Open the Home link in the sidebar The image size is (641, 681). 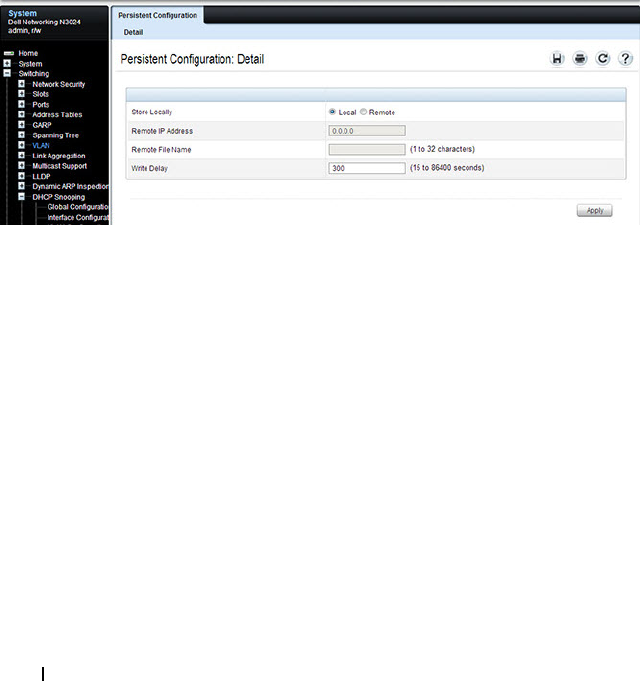(x=28, y=53)
